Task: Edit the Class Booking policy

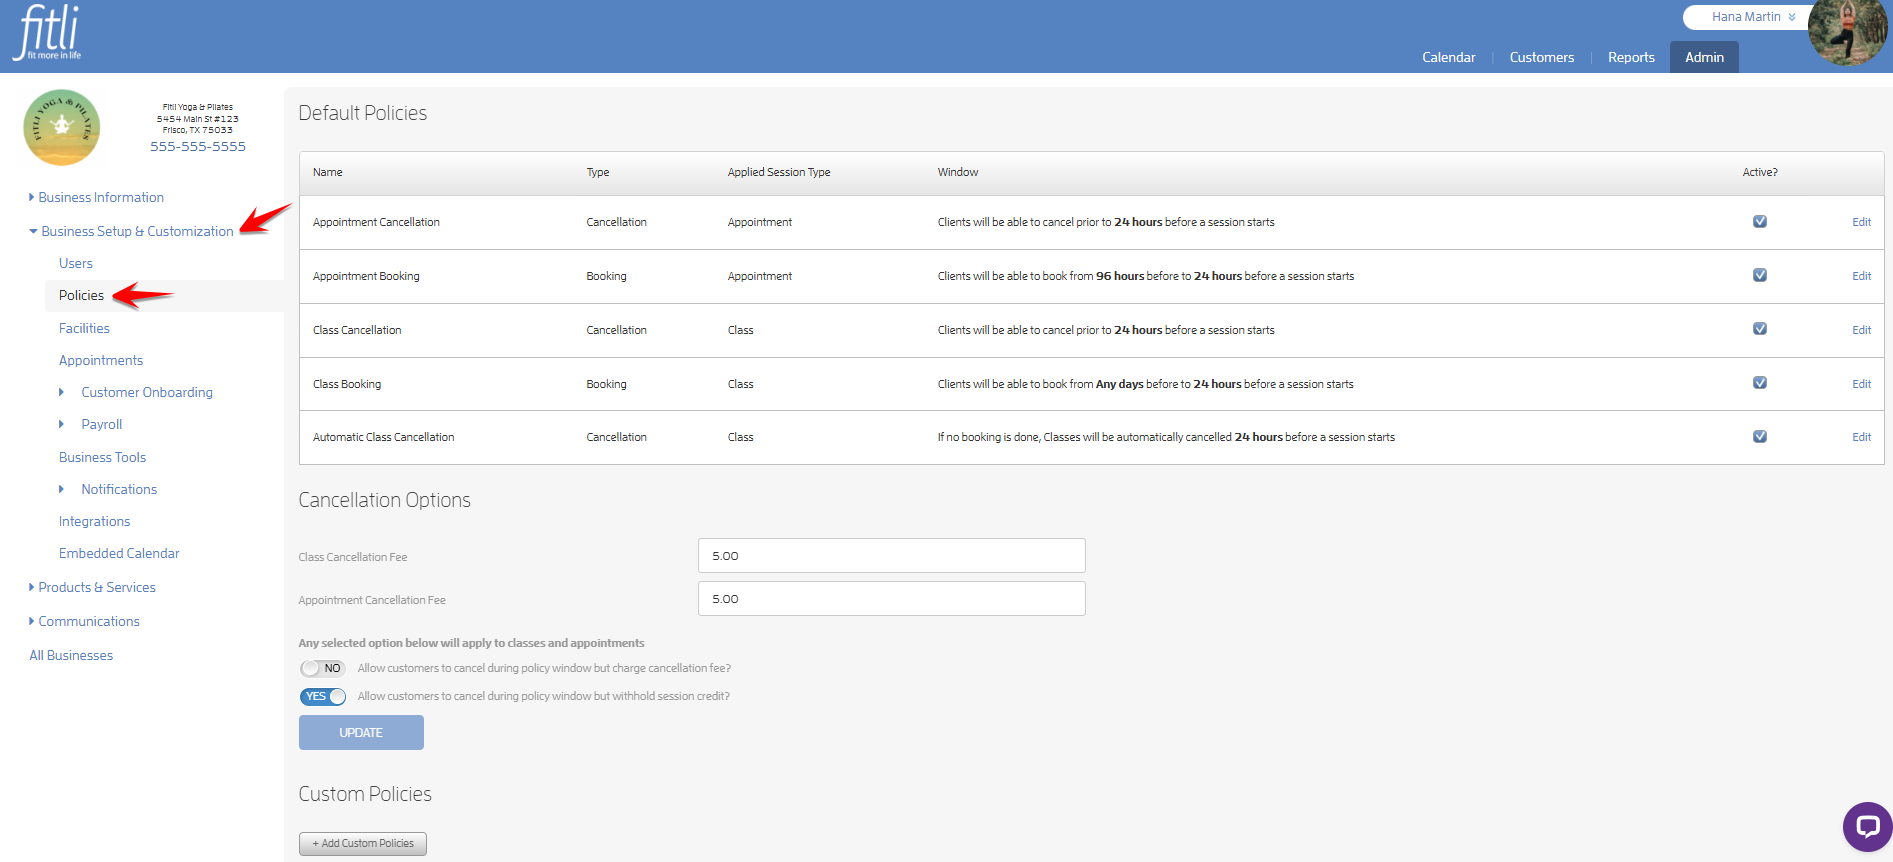Action: click(x=1861, y=384)
